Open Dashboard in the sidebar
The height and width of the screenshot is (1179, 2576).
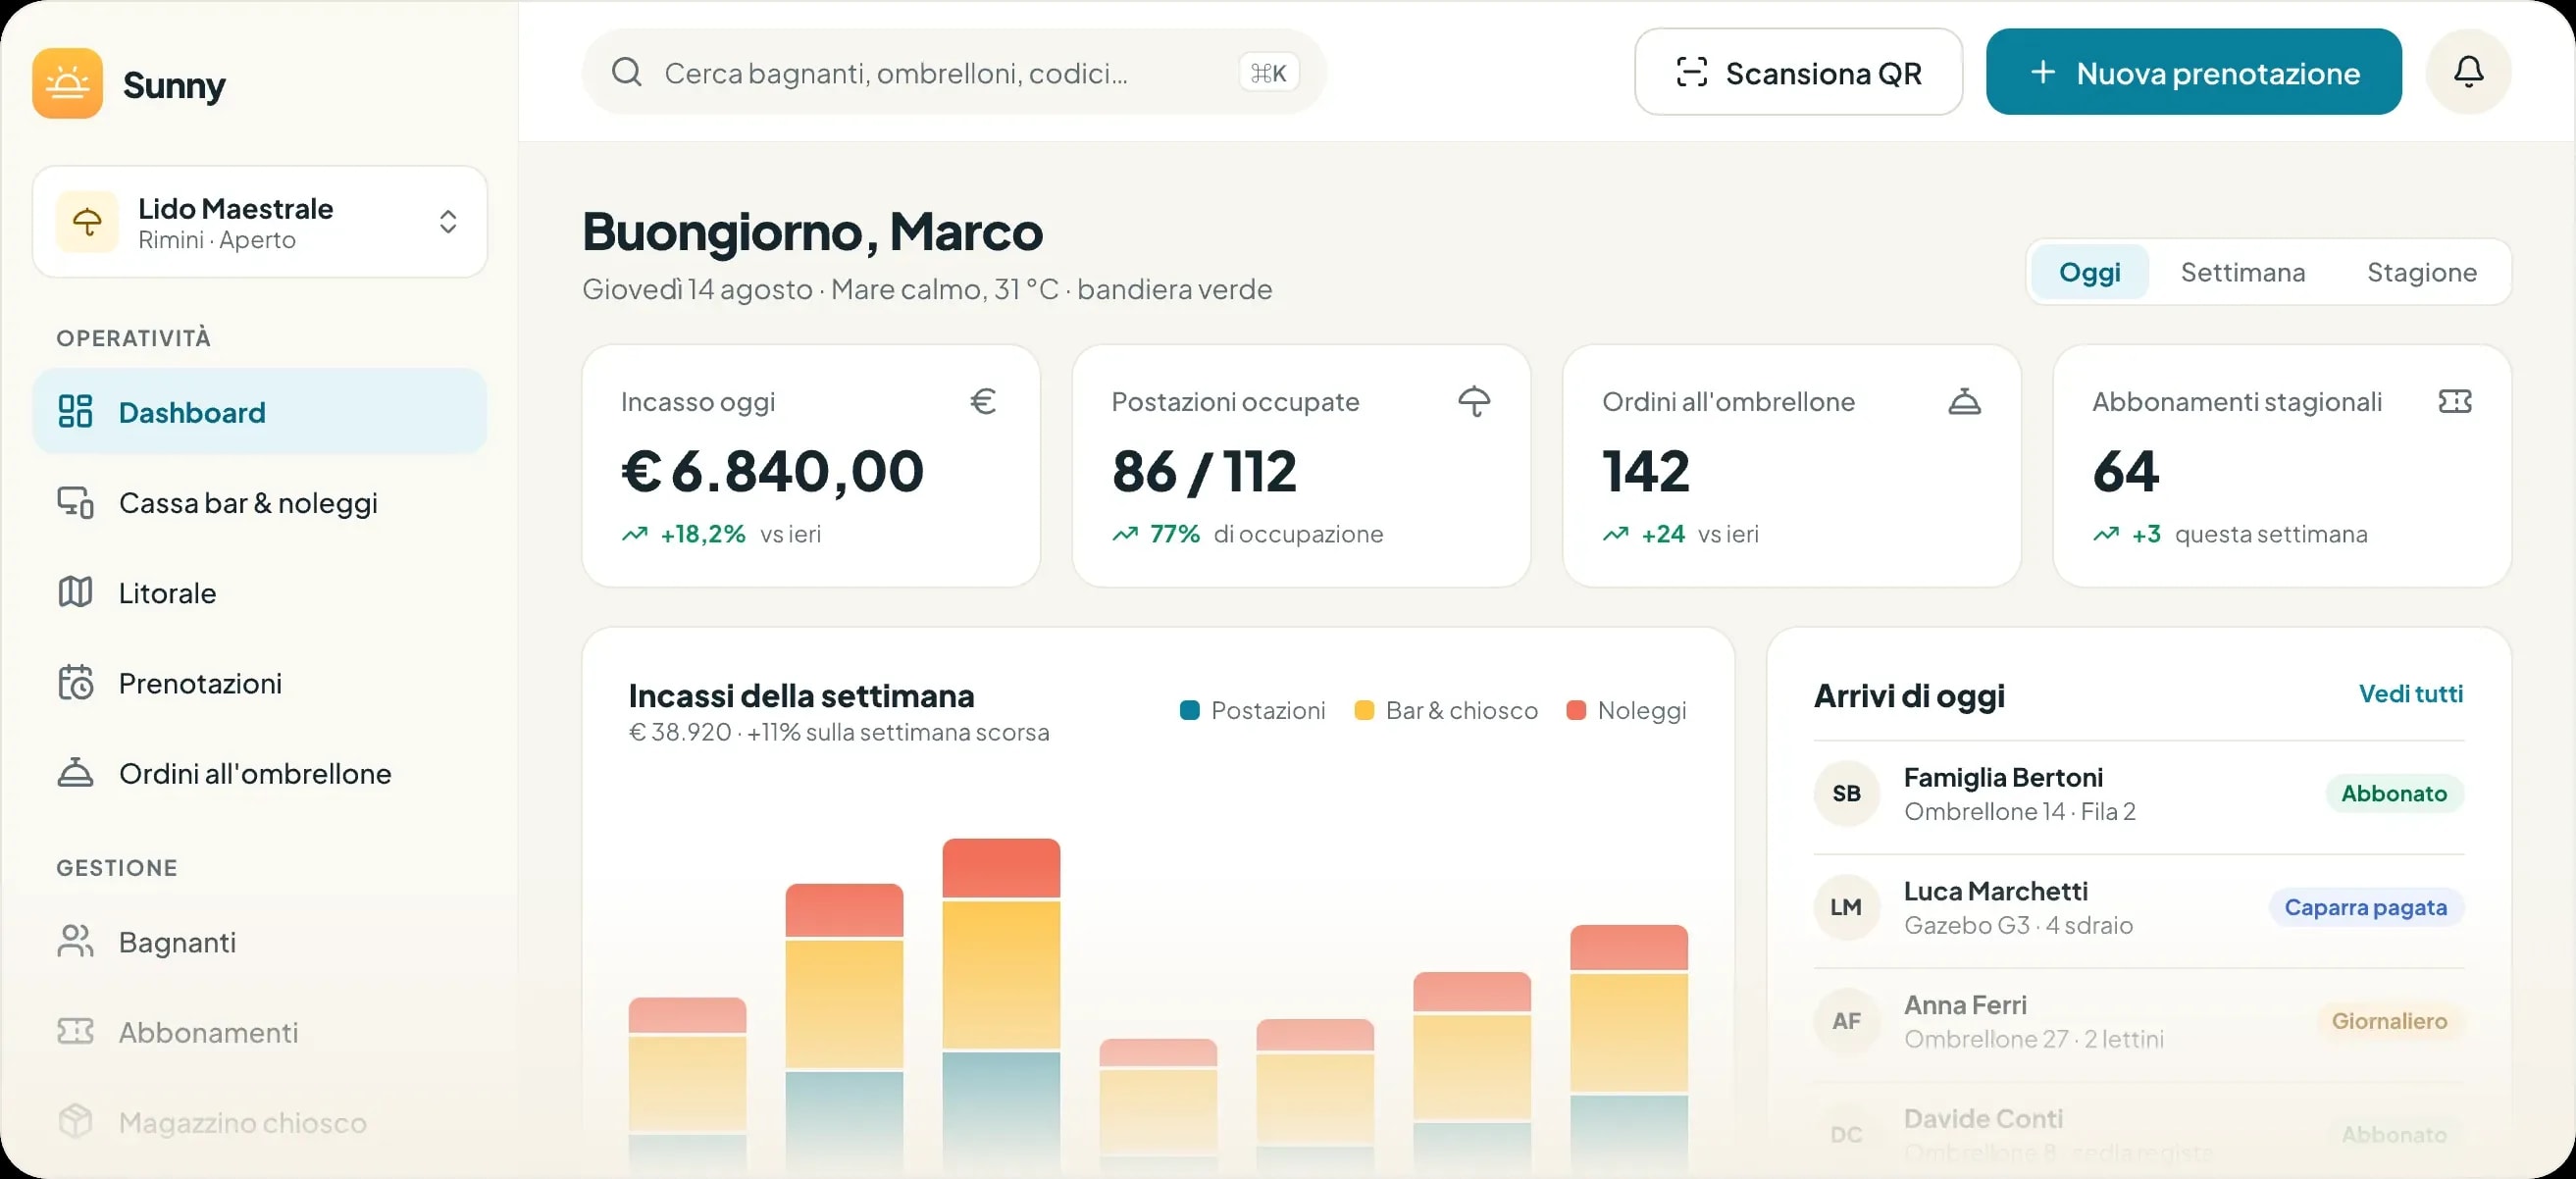pyautogui.click(x=260, y=412)
